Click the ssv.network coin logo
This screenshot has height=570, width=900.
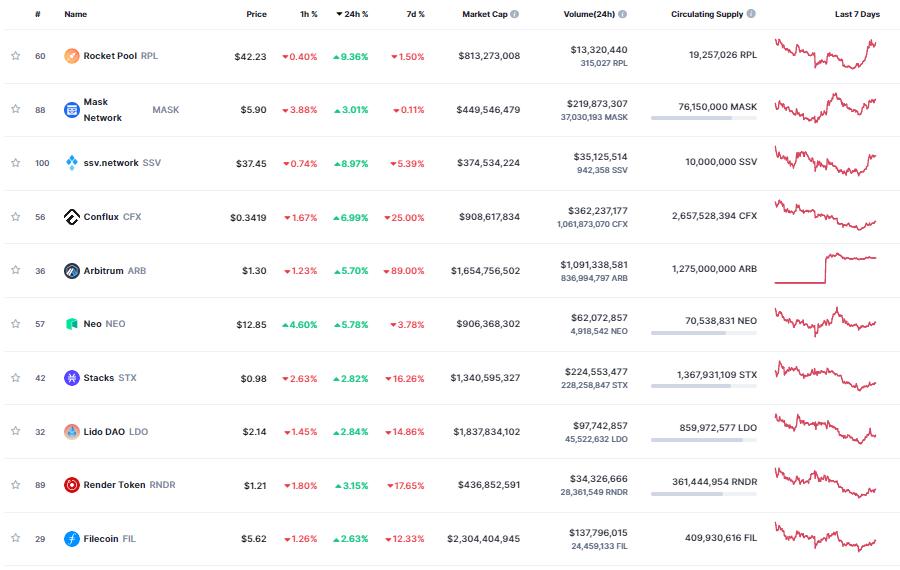tap(72, 163)
